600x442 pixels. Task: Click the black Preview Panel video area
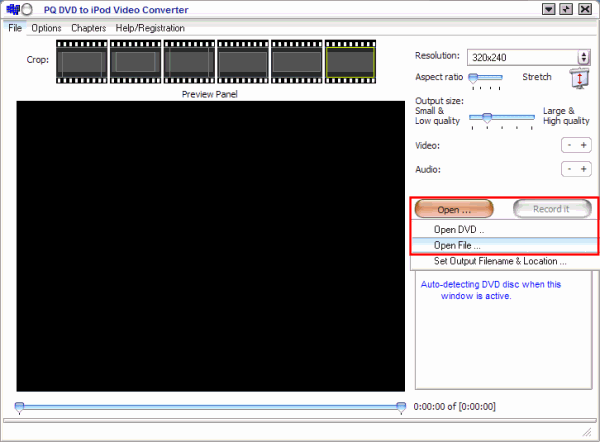click(x=210, y=246)
